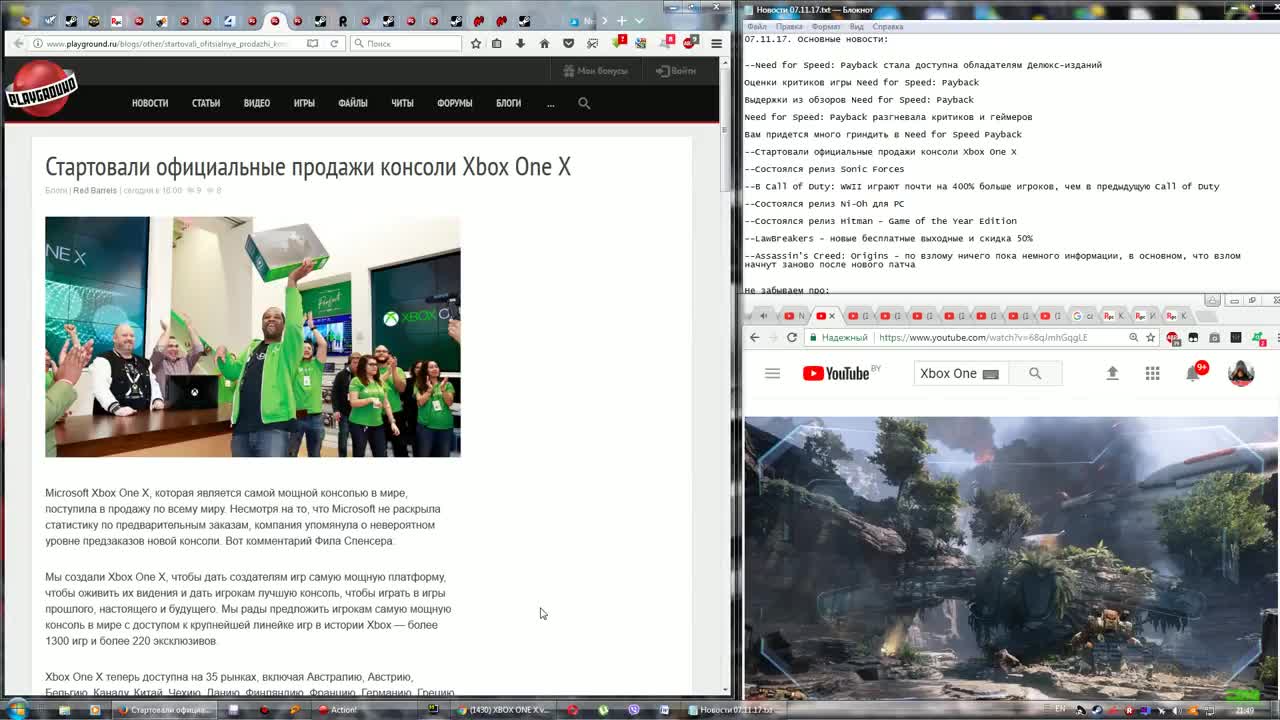
Task: Open Firefox Pocket icon
Action: coord(569,43)
